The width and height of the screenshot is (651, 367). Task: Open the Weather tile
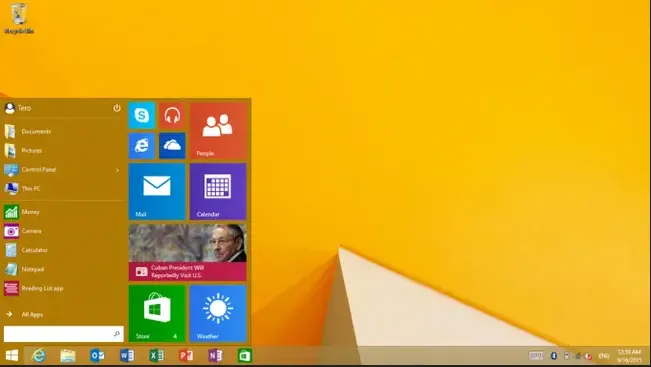pos(218,313)
